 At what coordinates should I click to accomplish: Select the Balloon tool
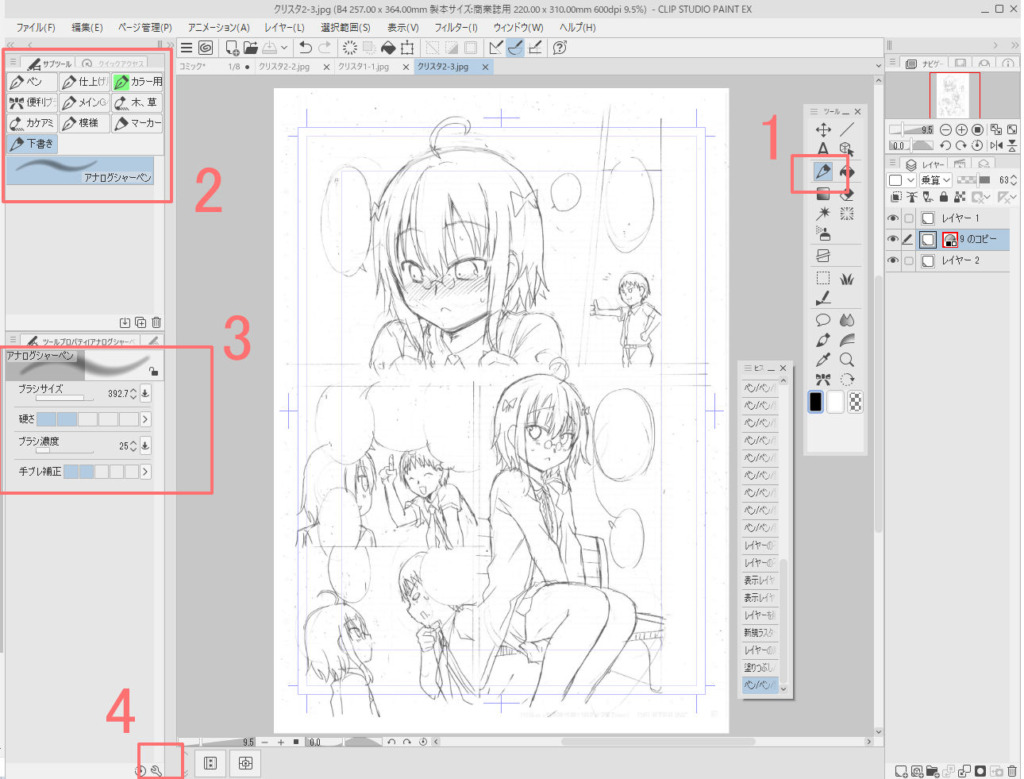point(823,320)
